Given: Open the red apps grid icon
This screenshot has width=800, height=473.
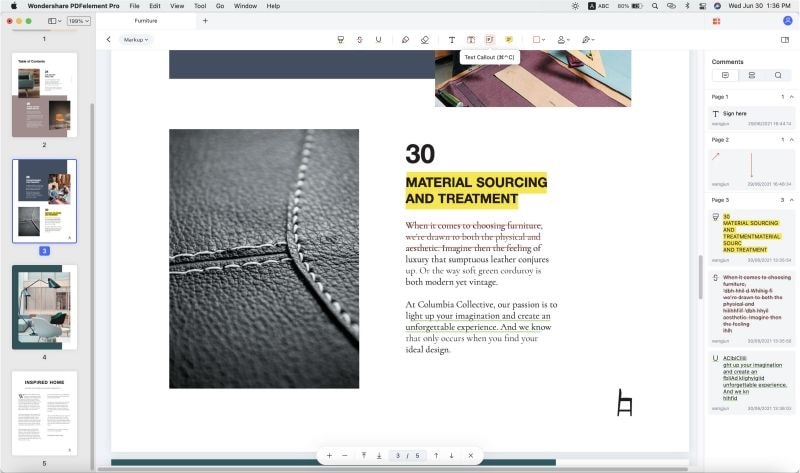Looking at the screenshot, I should tap(716, 21).
